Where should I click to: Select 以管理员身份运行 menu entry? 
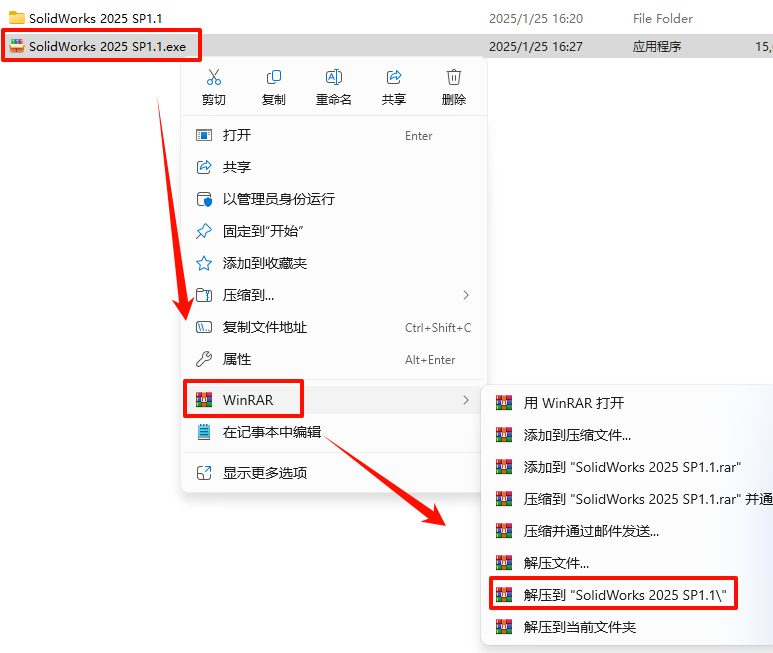(334, 199)
